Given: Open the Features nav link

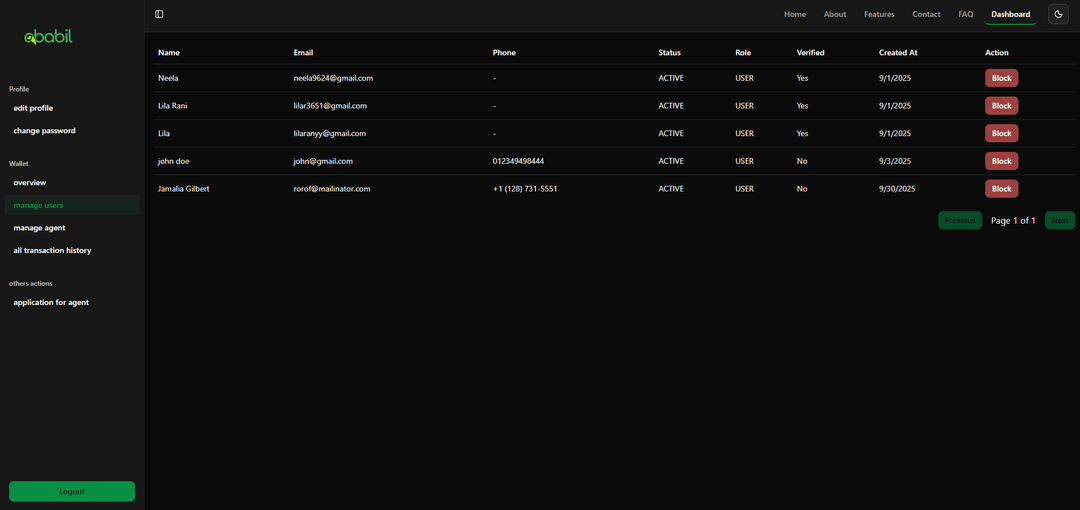Looking at the screenshot, I should (x=879, y=14).
